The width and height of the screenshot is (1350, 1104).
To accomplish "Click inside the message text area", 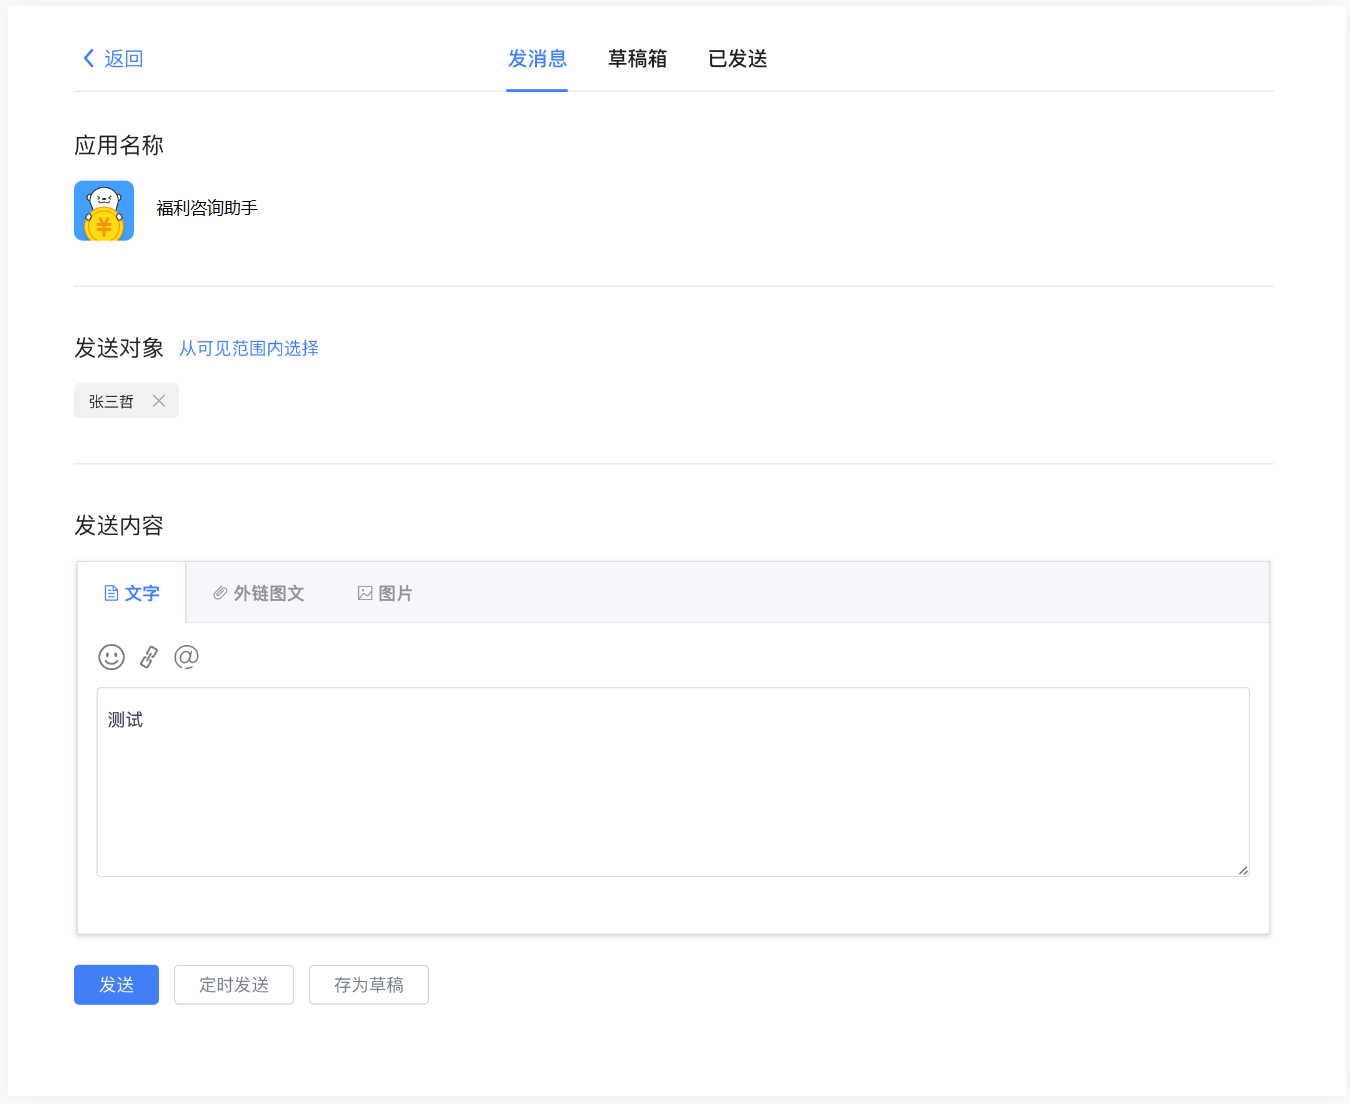I will (x=670, y=780).
